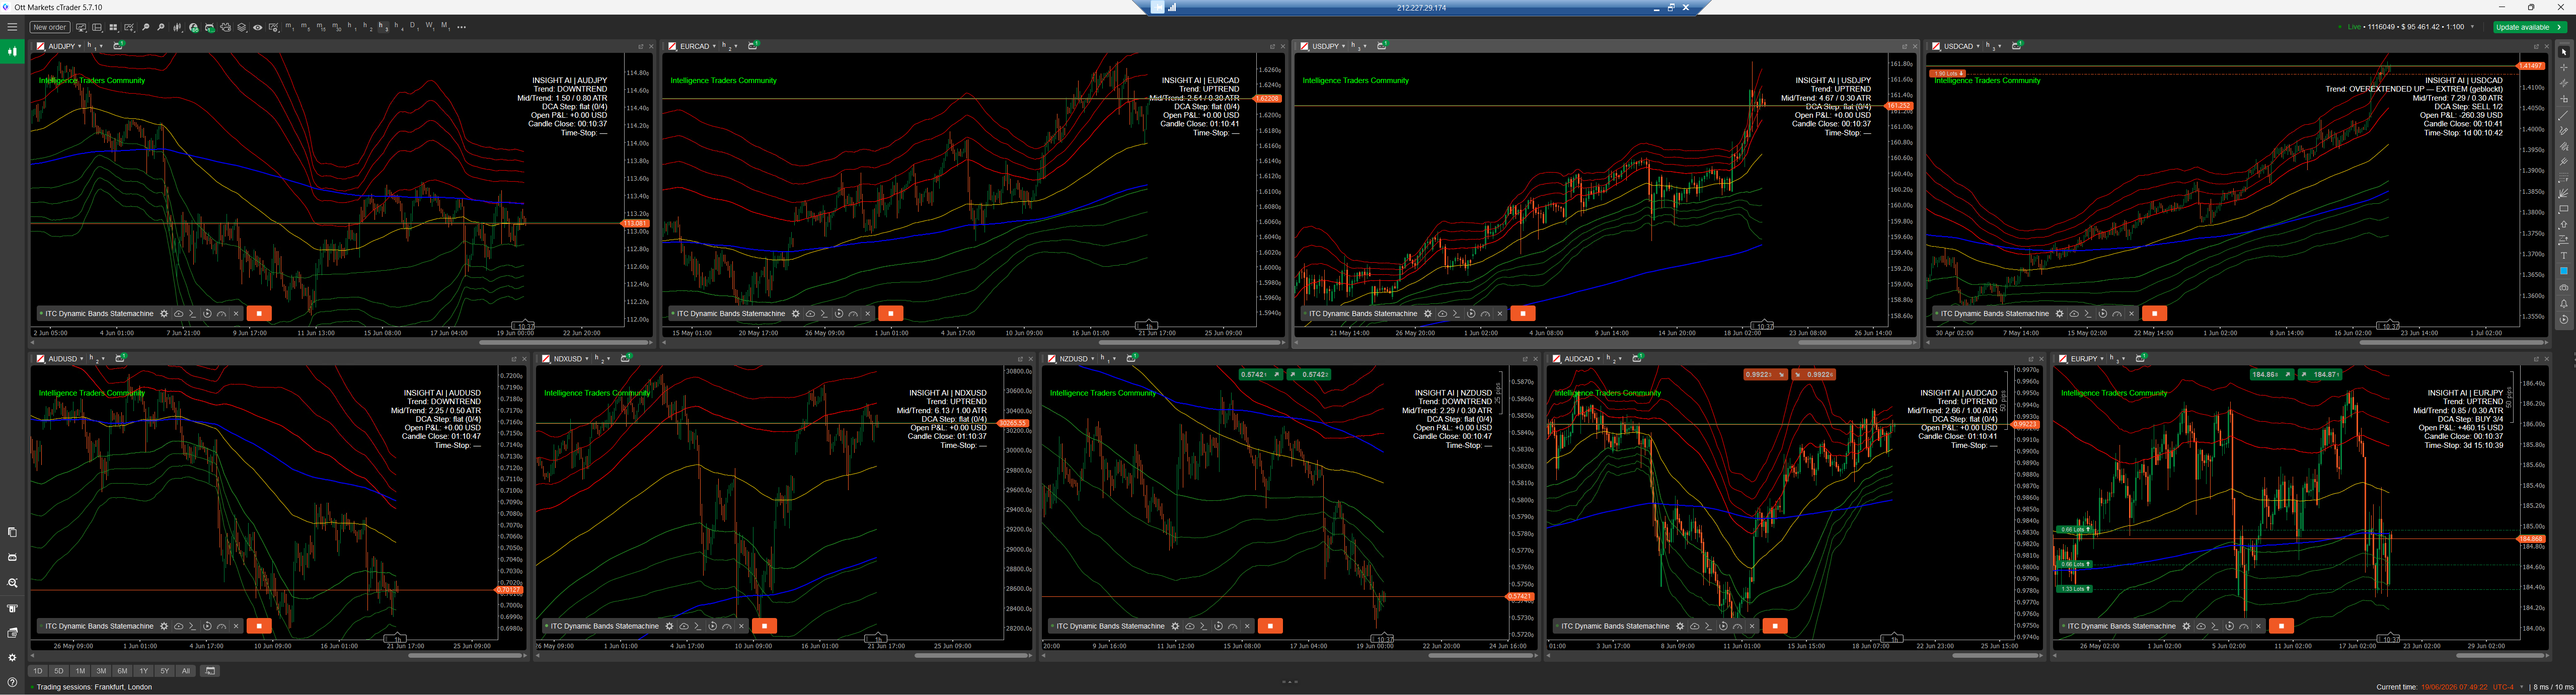Open the settings gear in left sidebar
The height and width of the screenshot is (695, 2576).
12,657
